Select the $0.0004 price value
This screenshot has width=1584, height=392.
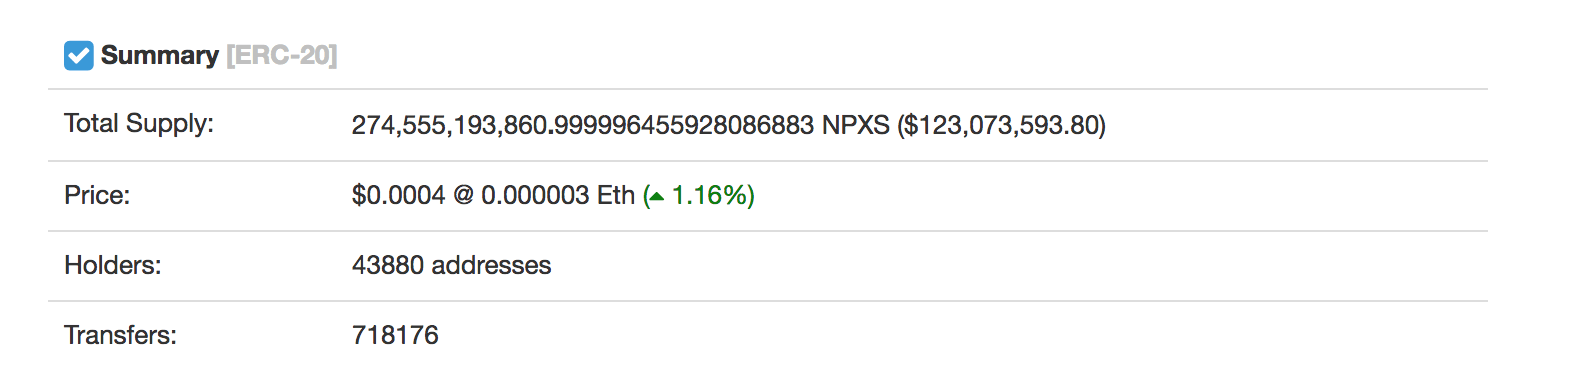pyautogui.click(x=398, y=195)
